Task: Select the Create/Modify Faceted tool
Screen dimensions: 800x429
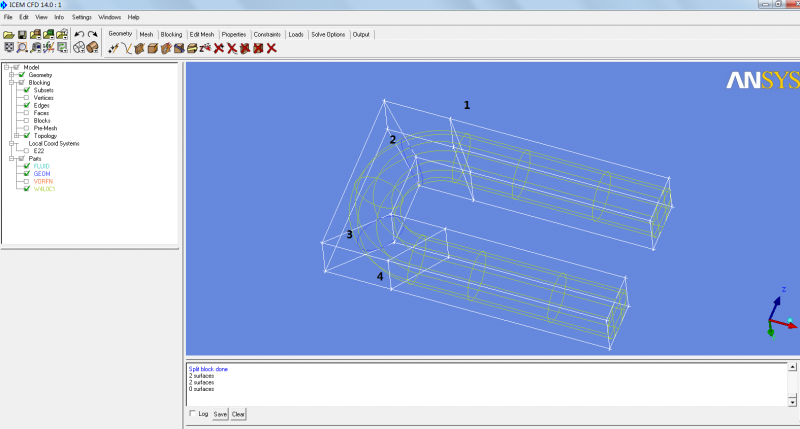Action: click(x=166, y=48)
